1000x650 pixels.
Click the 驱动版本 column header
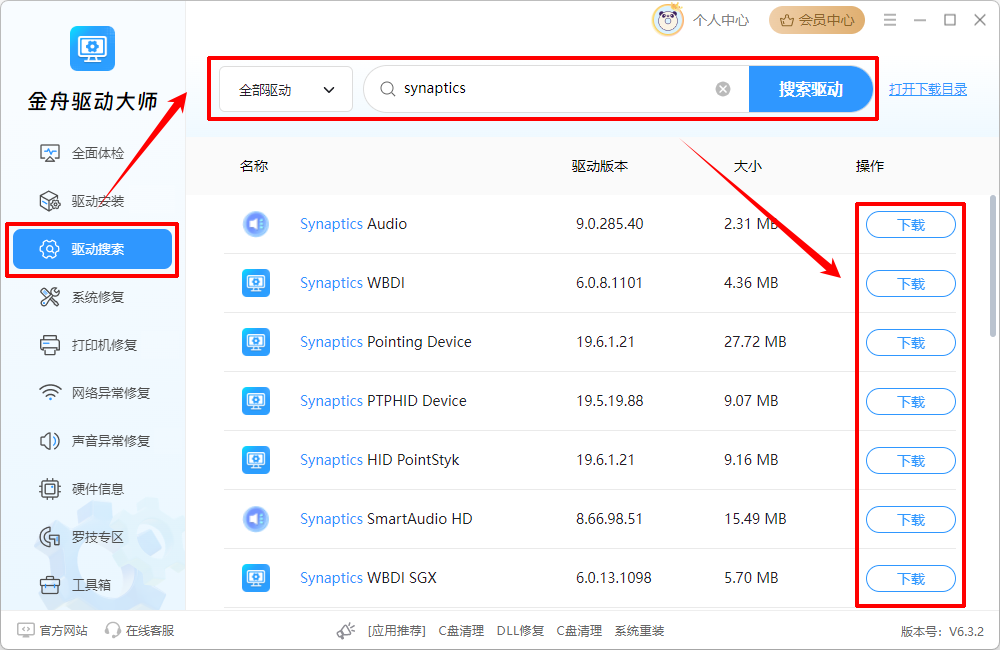pos(599,166)
